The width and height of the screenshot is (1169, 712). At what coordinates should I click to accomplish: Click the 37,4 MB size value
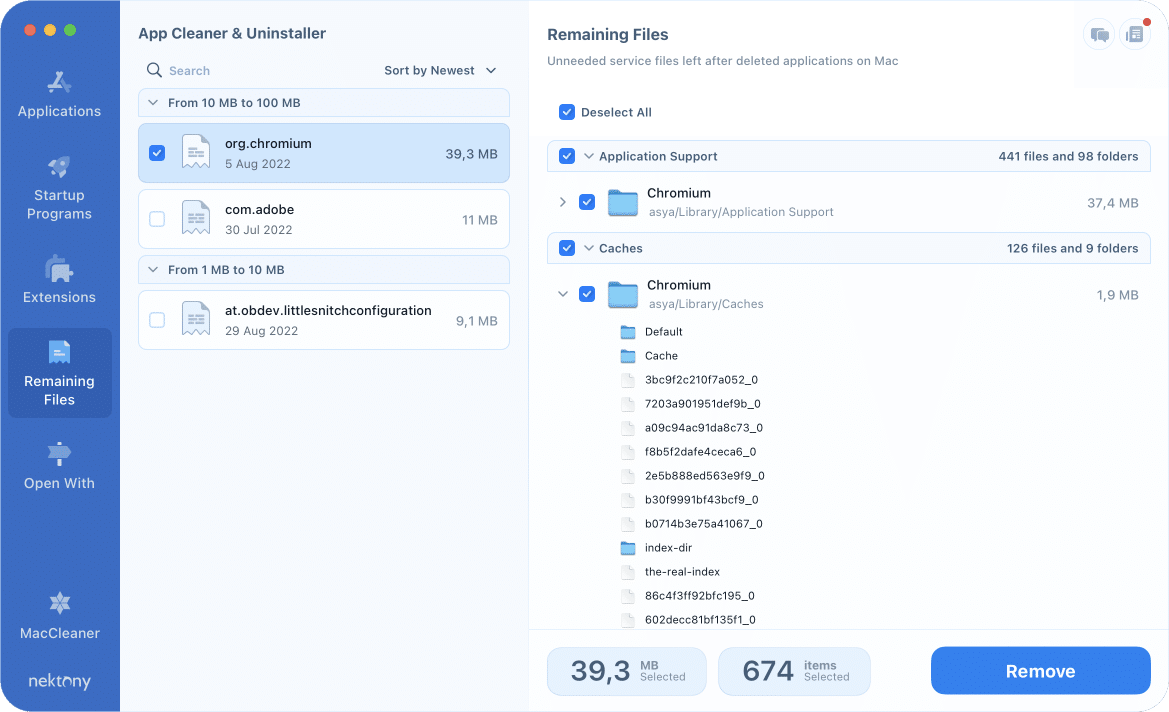click(x=1112, y=203)
